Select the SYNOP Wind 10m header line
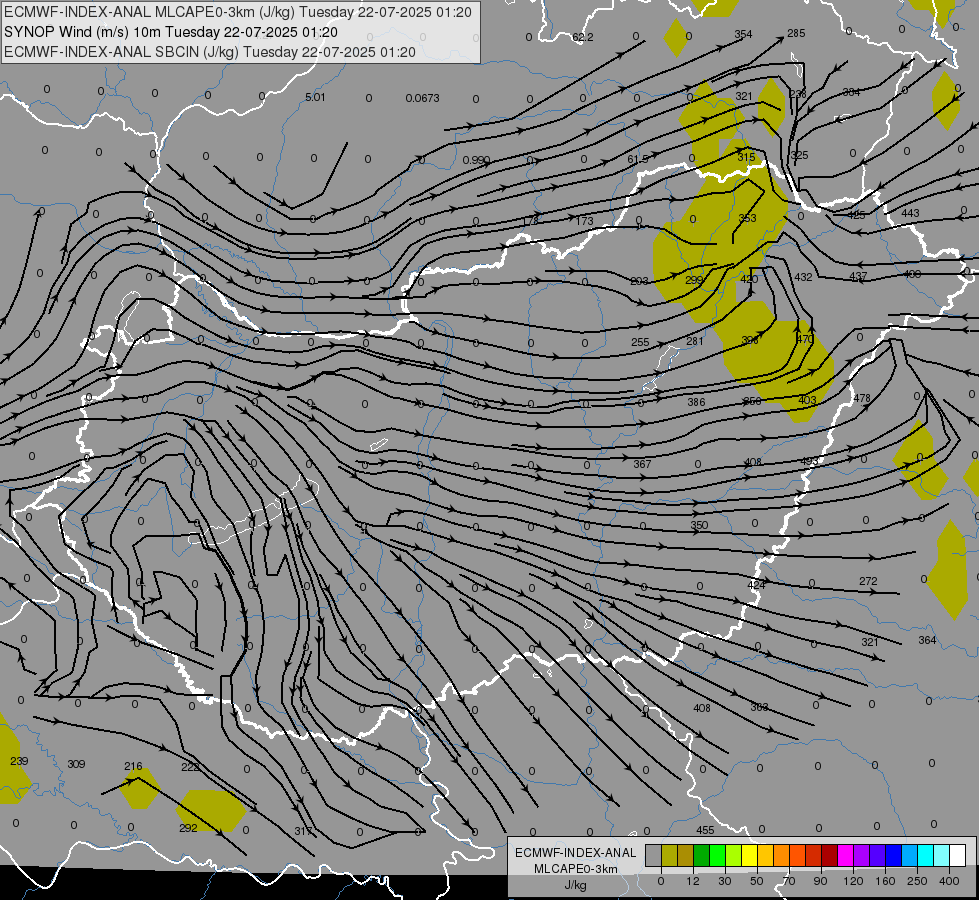Screen dimensions: 979x900 (170, 32)
